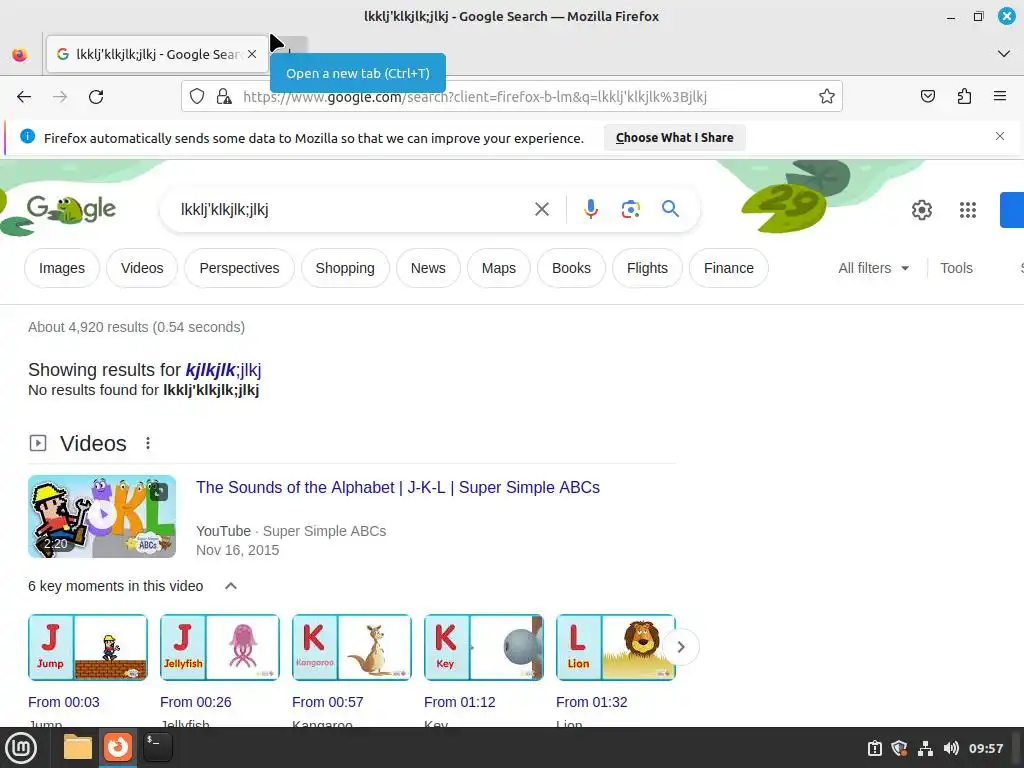Switch to Shopping results
The height and width of the screenshot is (768, 1024).
coord(345,268)
